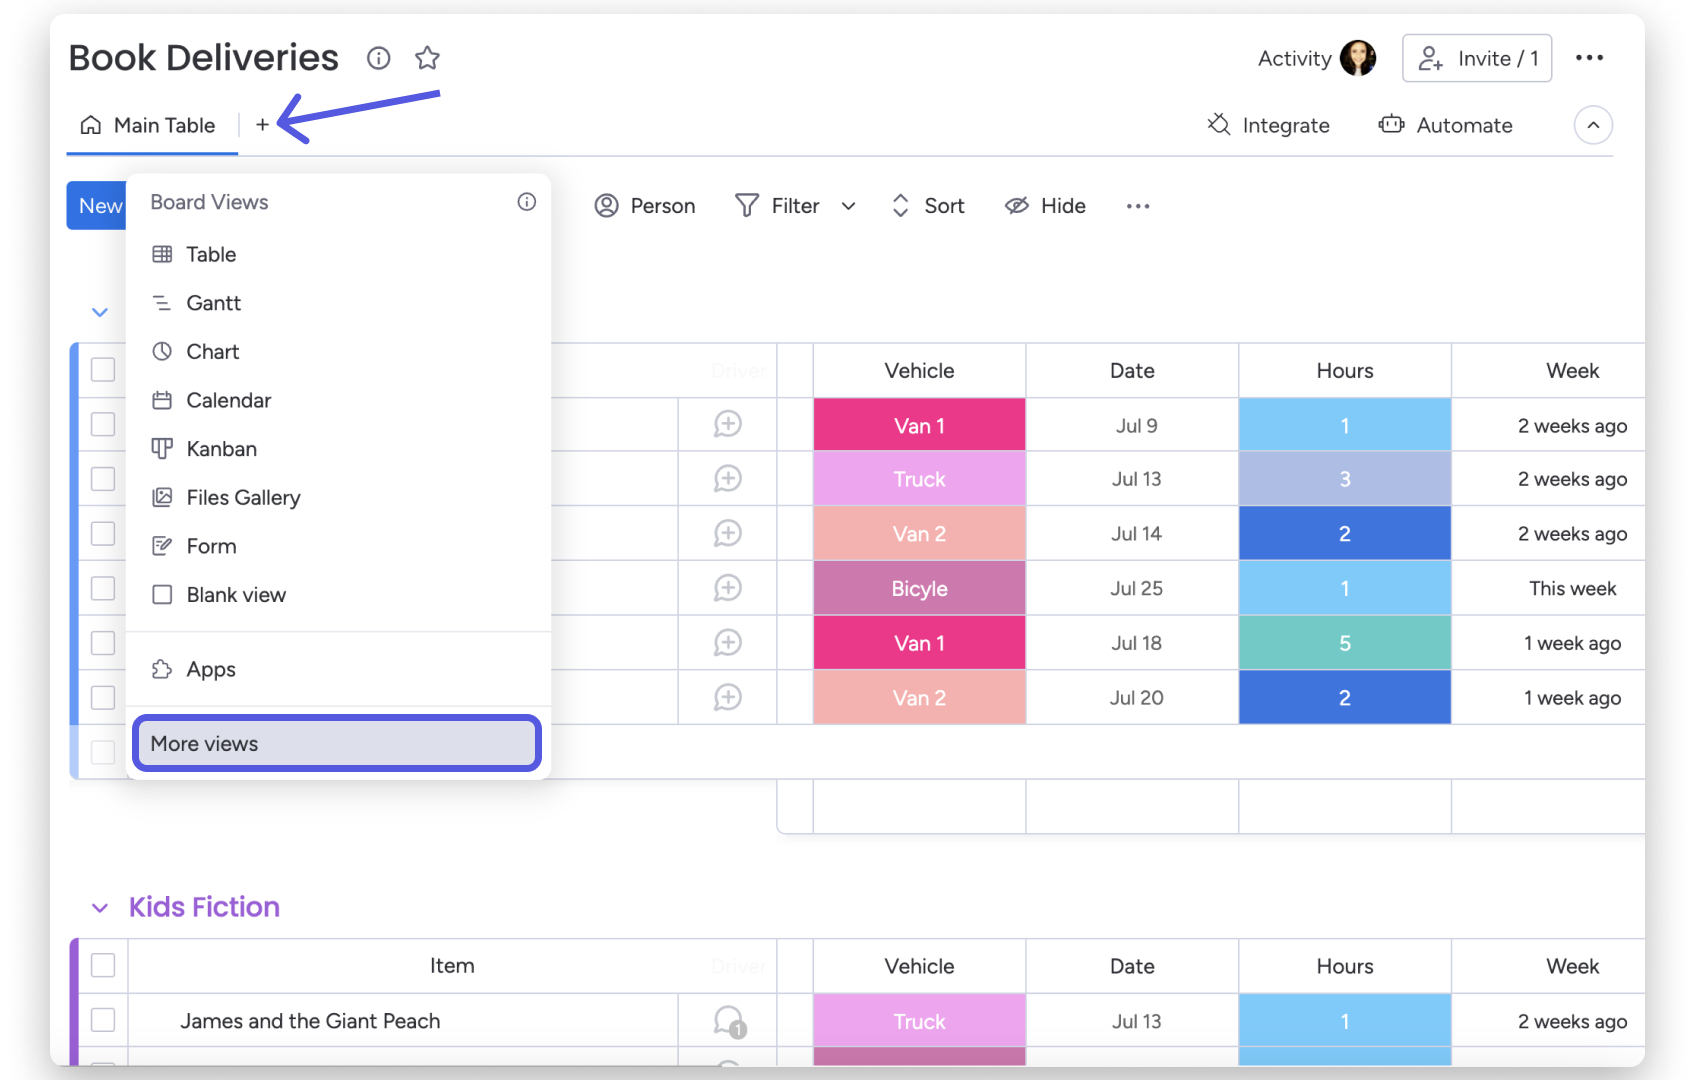This screenshot has height=1080, width=1695.
Task: Open the Sort options
Action: [927, 206]
